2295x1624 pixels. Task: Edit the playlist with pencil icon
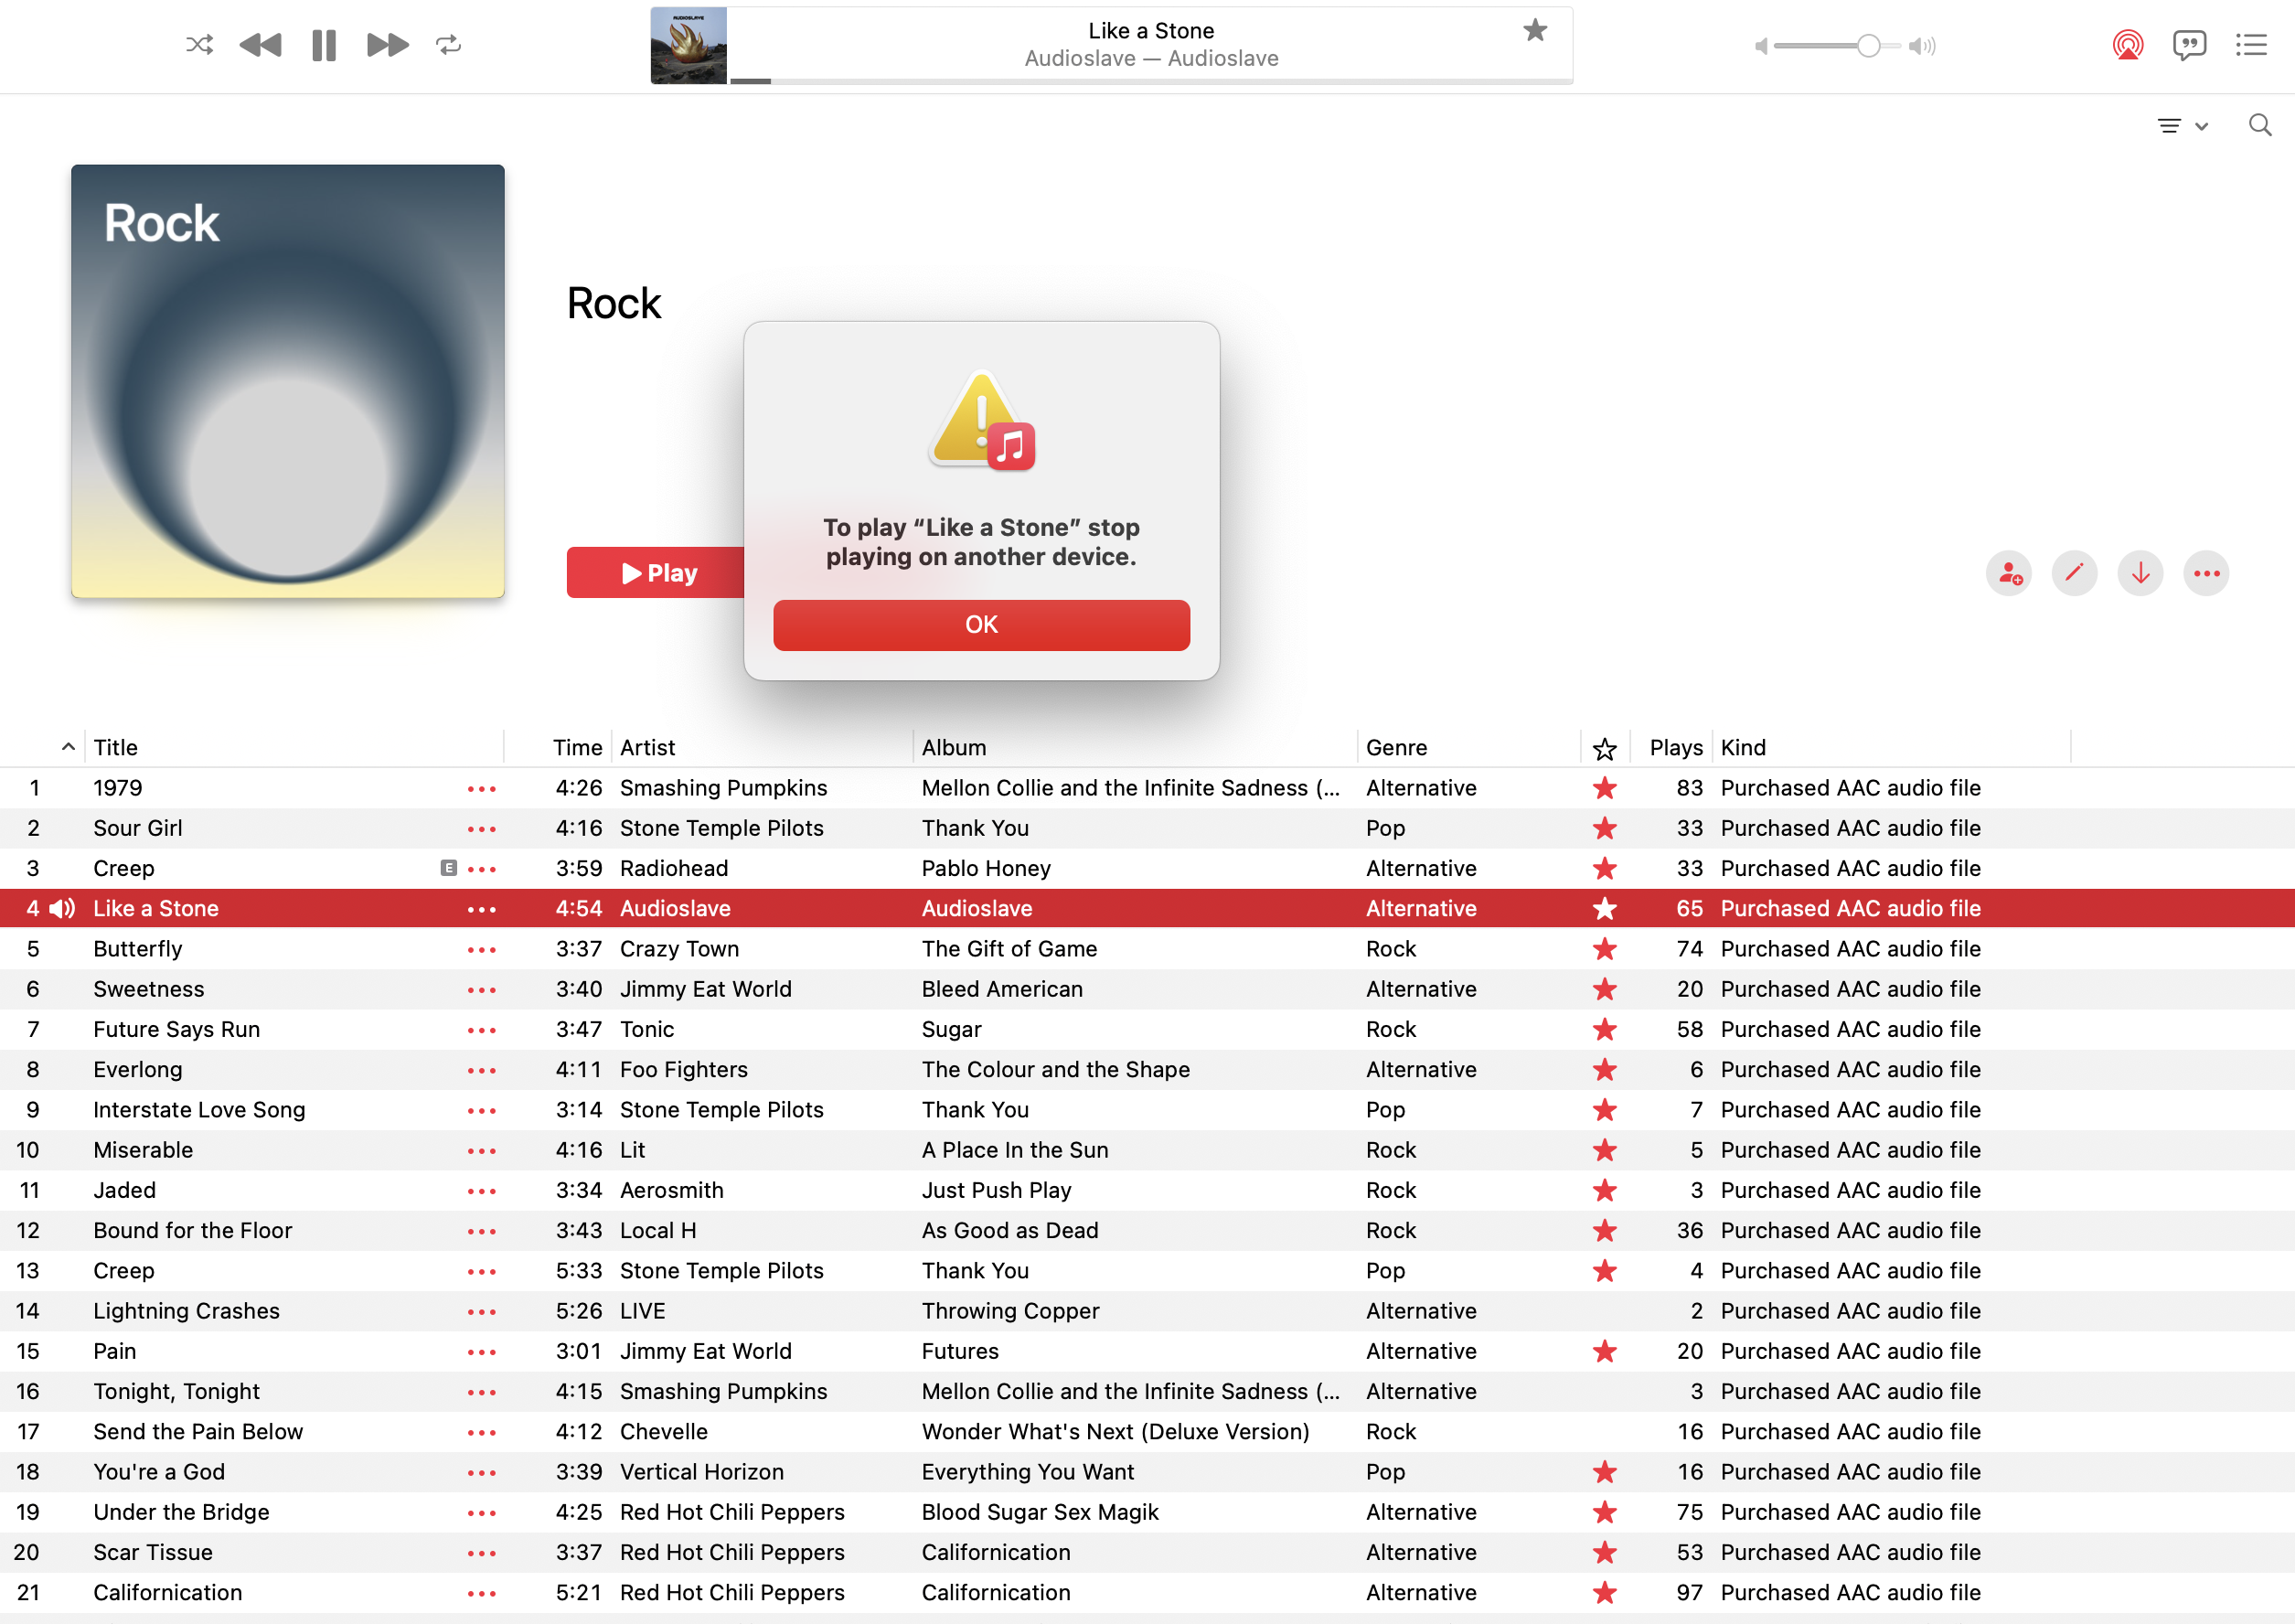coord(2075,574)
